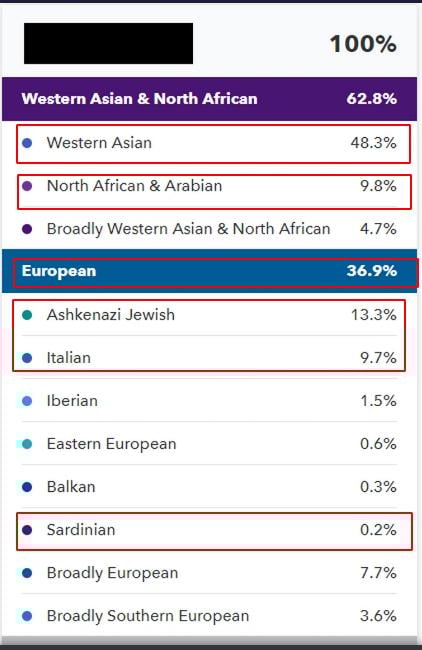
Task: Select Broadly Southern European entry
Action: pyautogui.click(x=209, y=616)
